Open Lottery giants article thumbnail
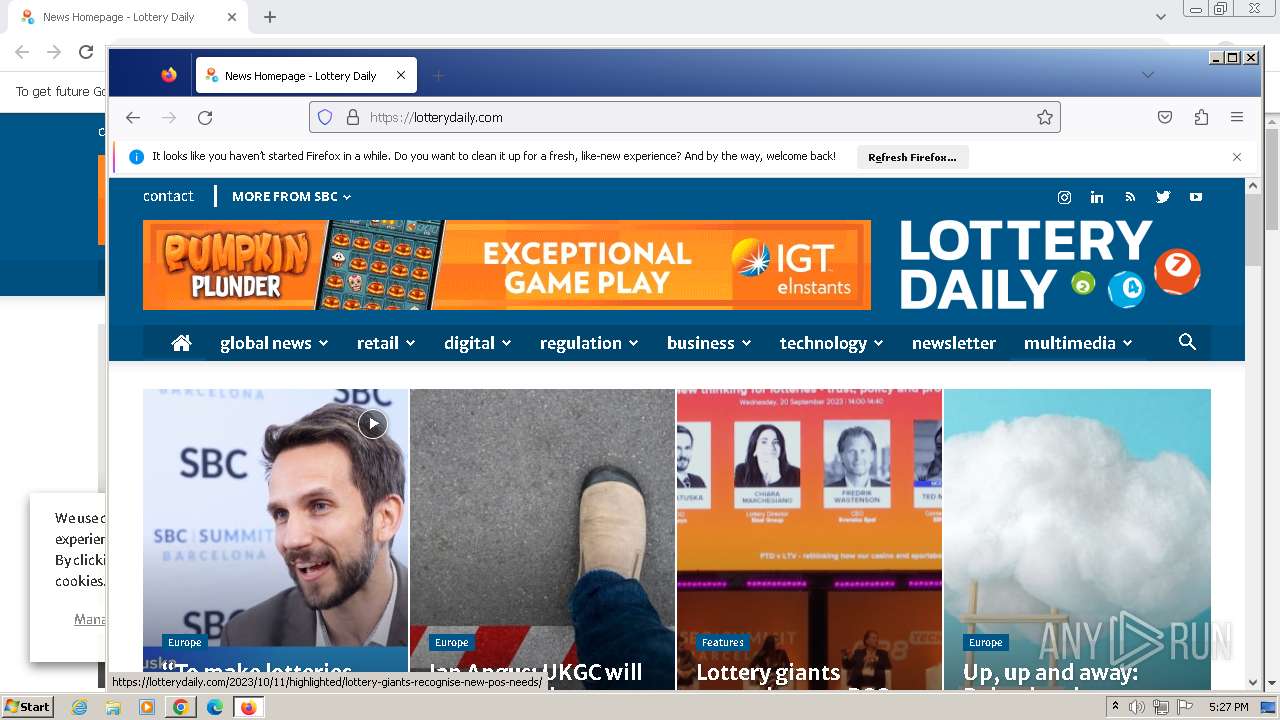The width and height of the screenshot is (1280, 720). click(810, 539)
